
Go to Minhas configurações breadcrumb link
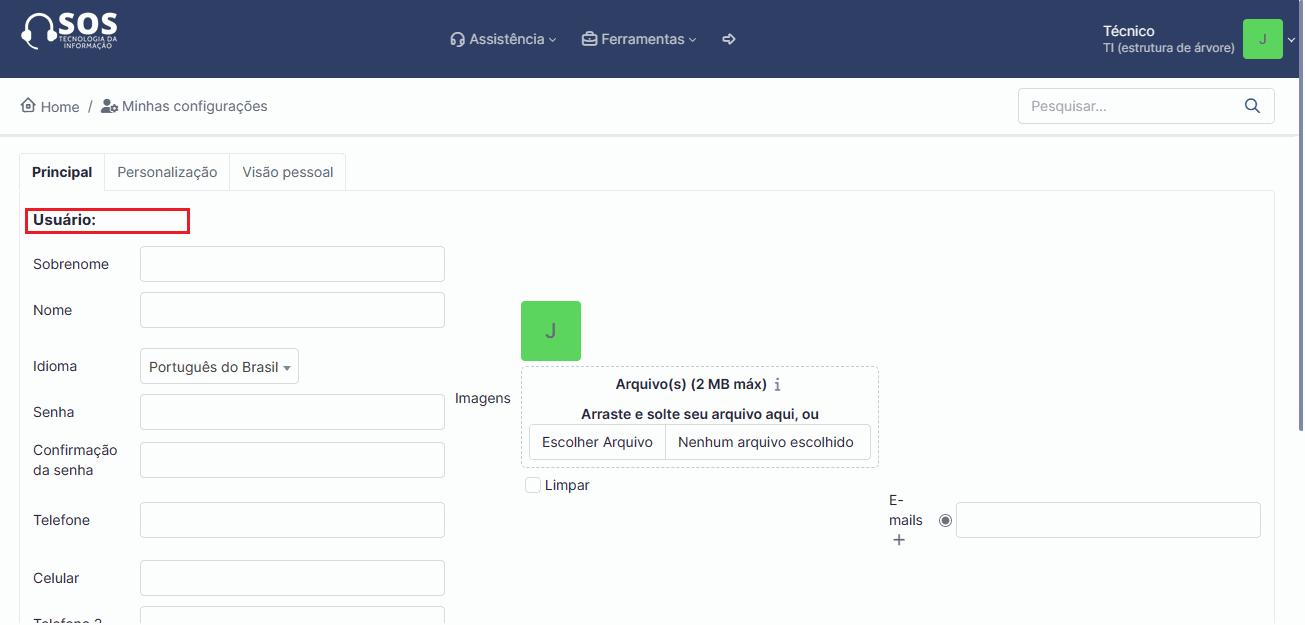(194, 106)
